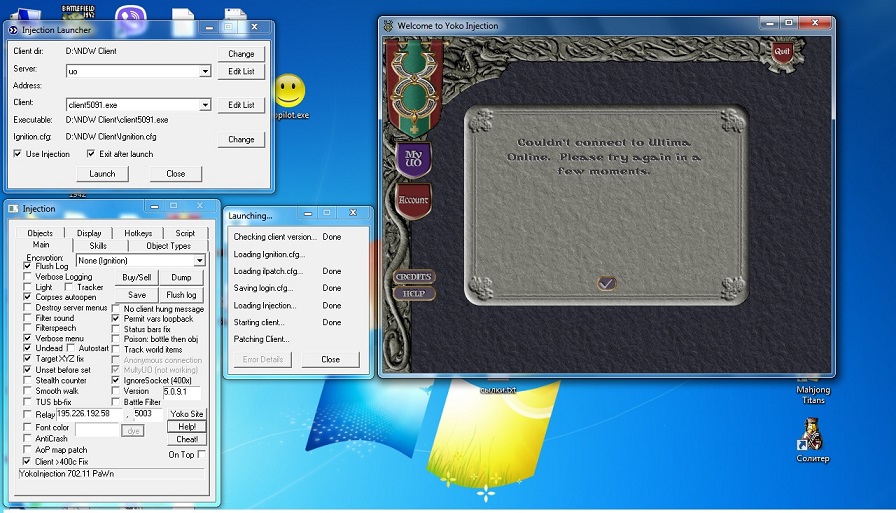896x513 pixels.
Task: Open the Object Types tab
Action: [168, 245]
